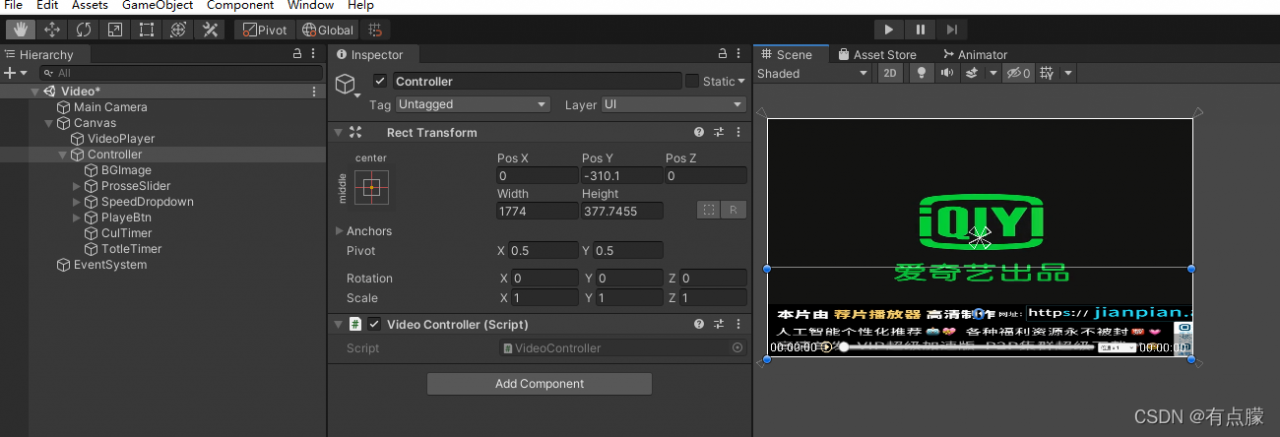Open Rect Transform more options menu
Screen dimensions: 1280x437
point(739,132)
